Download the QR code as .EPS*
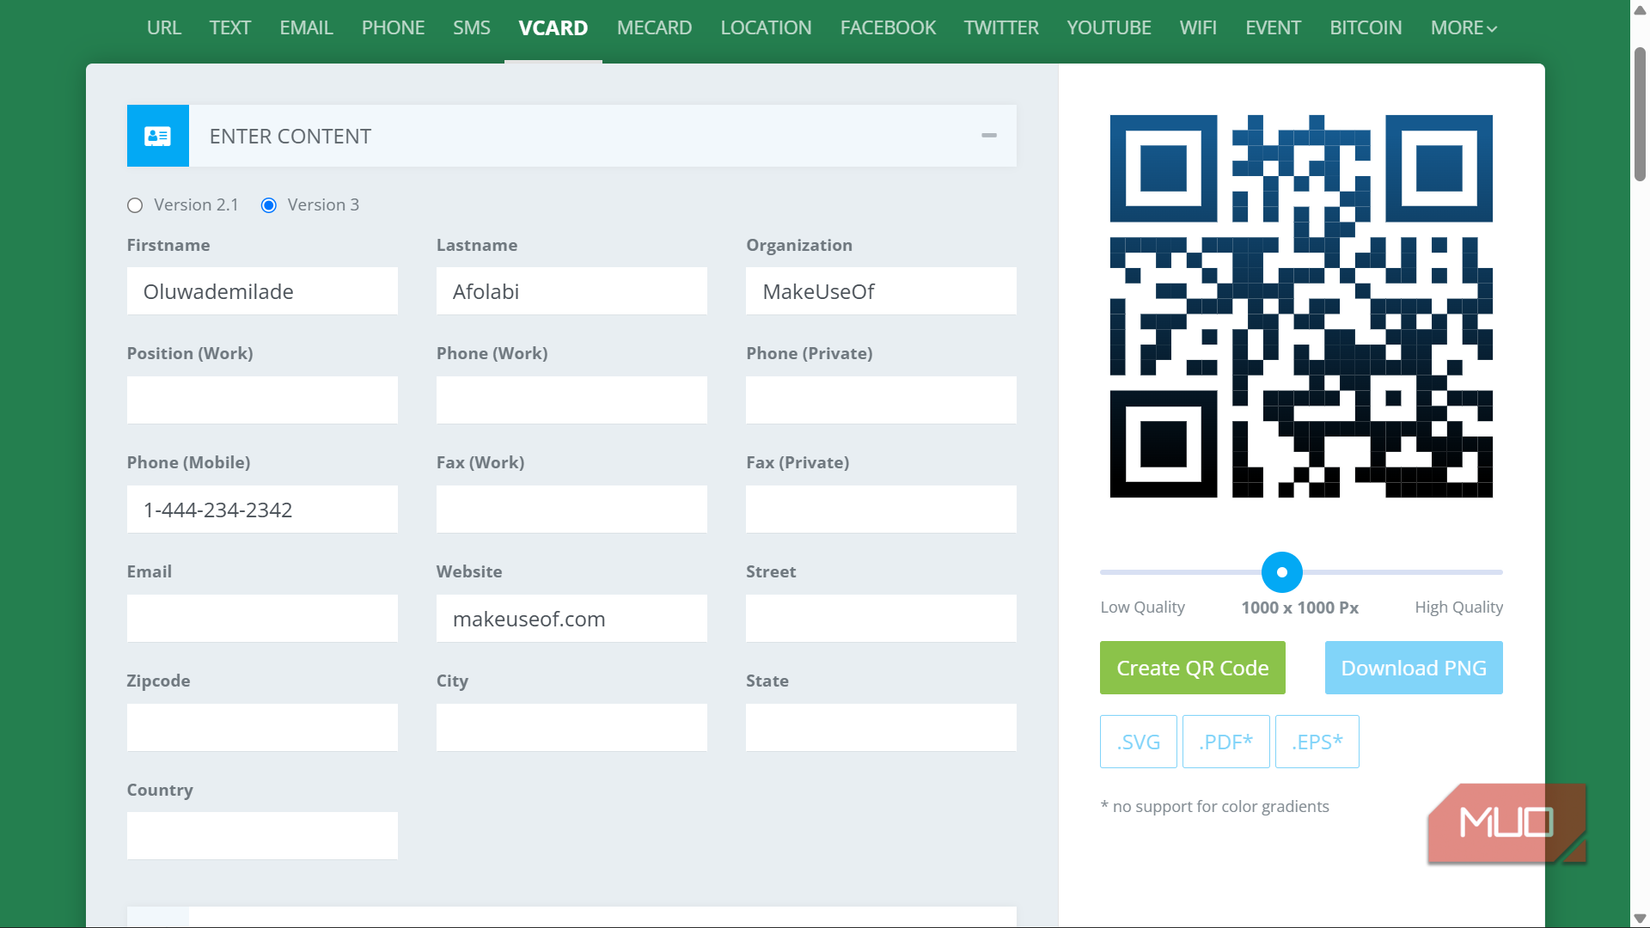The image size is (1650, 928). pos(1317,742)
